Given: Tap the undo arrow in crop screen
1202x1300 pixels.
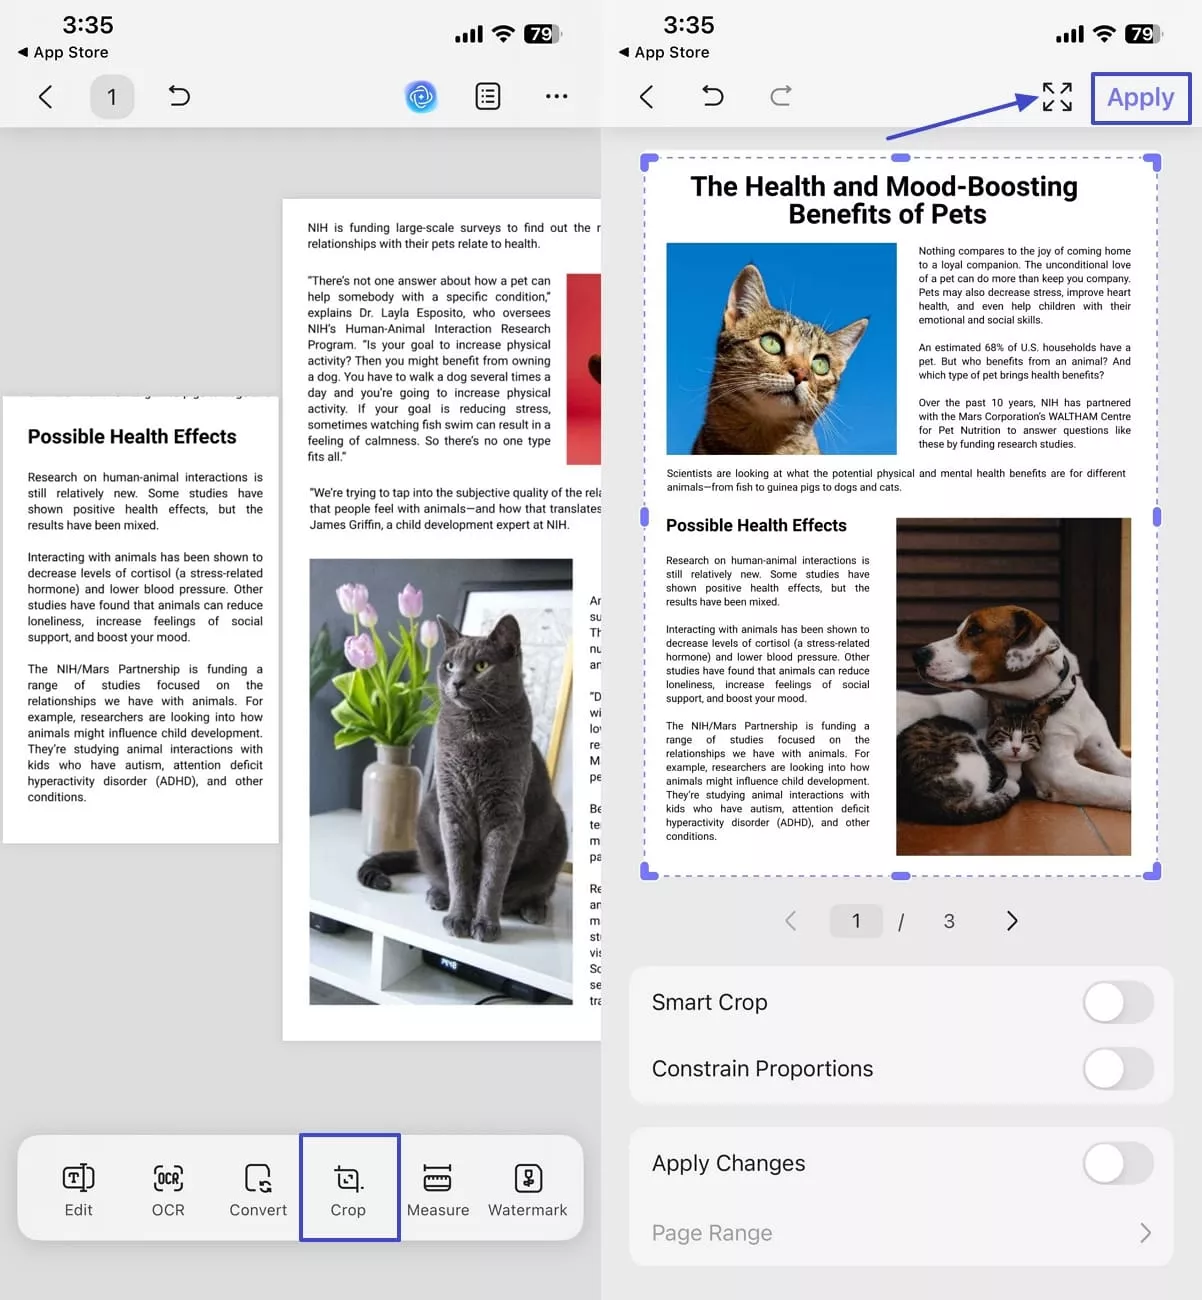Looking at the screenshot, I should (x=713, y=96).
